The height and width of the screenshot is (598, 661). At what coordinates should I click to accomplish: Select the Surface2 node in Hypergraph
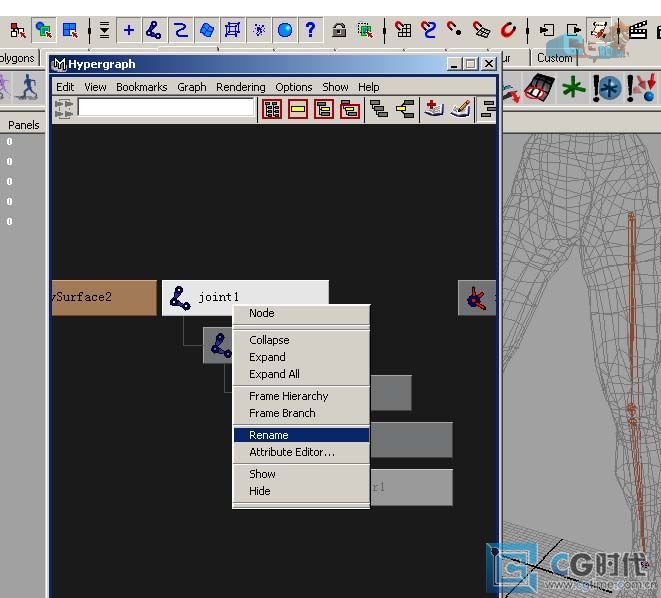click(x=104, y=298)
